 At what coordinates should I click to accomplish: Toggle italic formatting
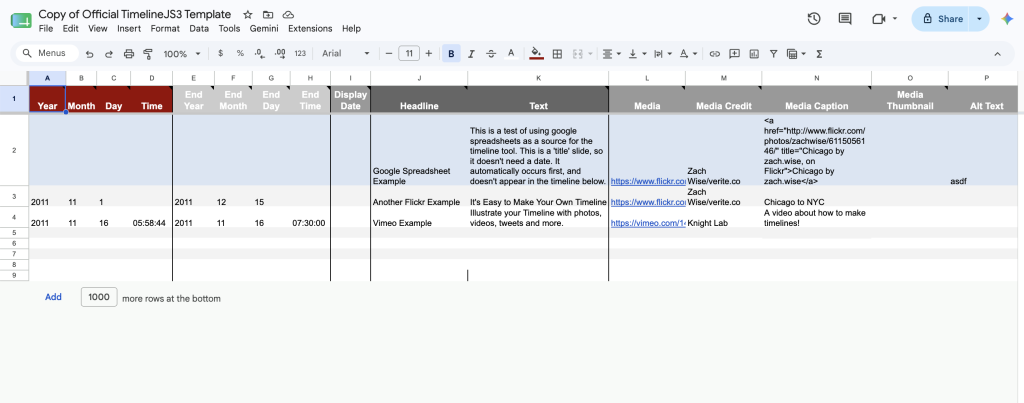tap(471, 54)
